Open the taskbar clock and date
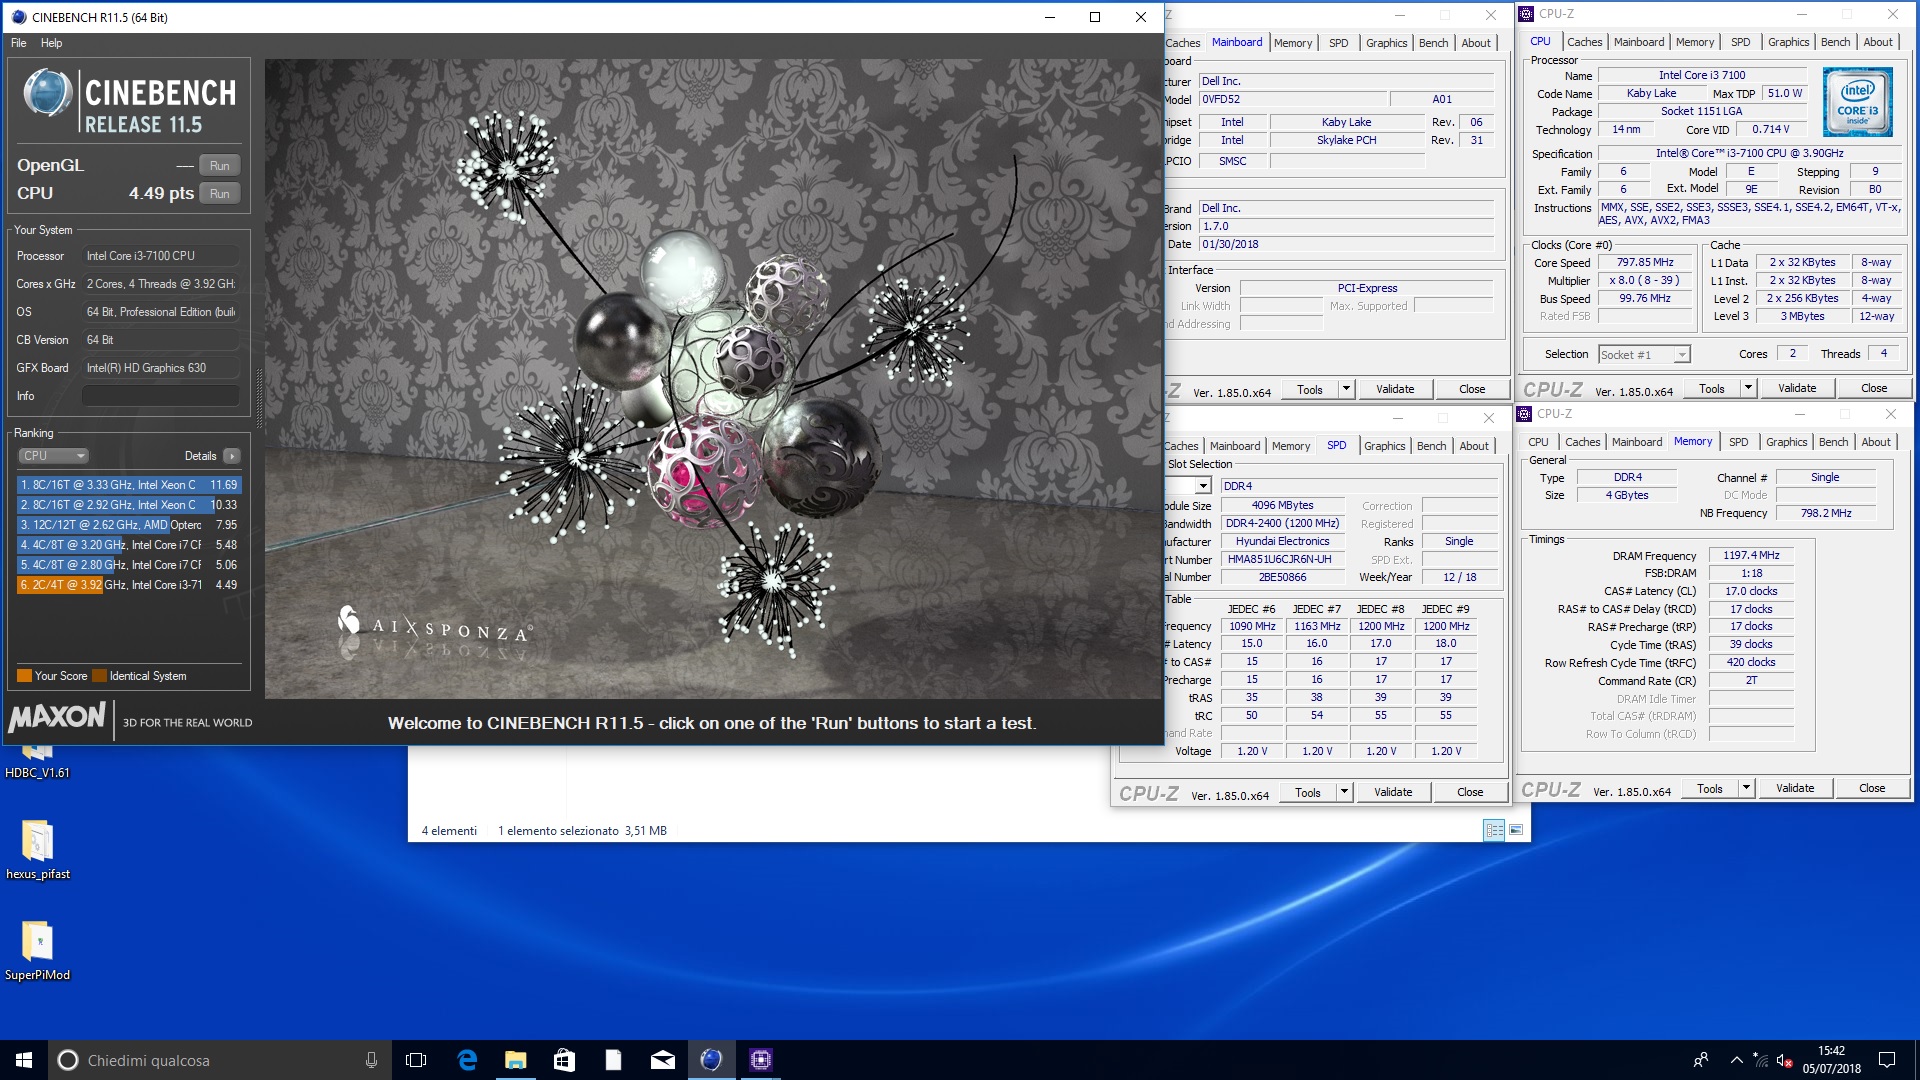 pyautogui.click(x=1831, y=1060)
